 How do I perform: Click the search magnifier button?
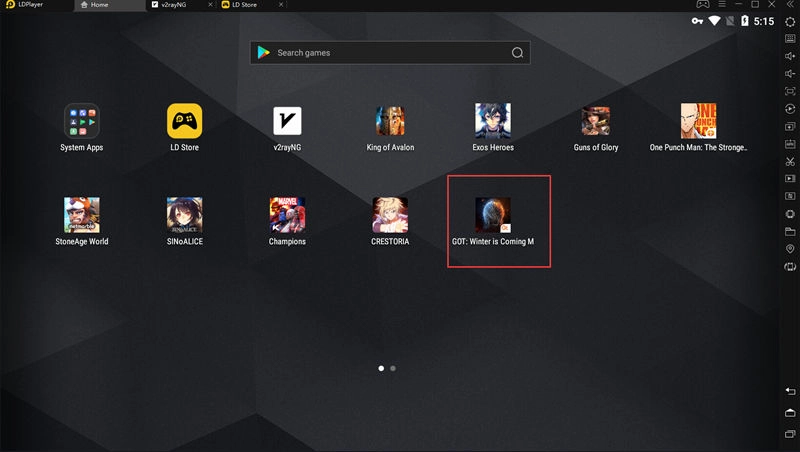pos(517,53)
